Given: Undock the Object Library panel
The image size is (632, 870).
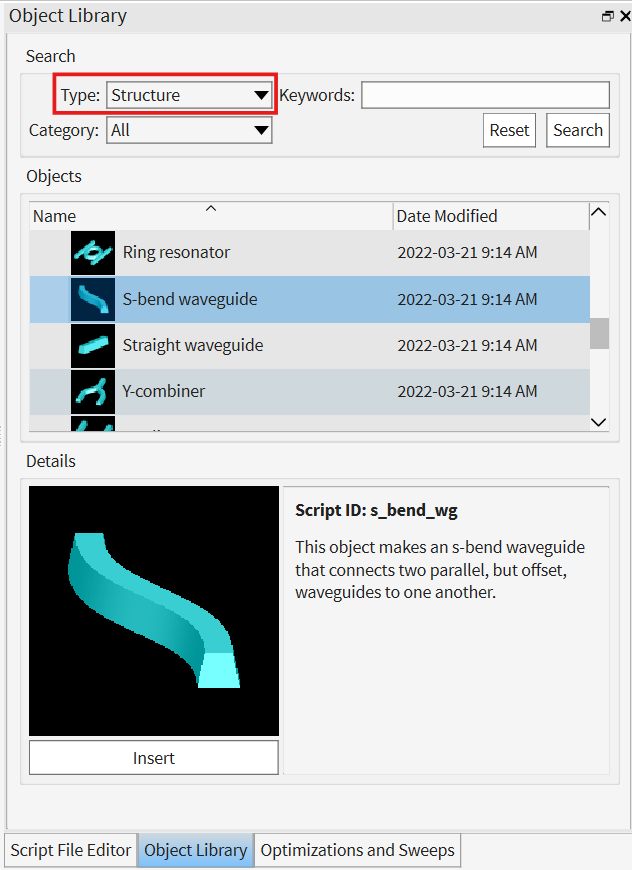Looking at the screenshot, I should (x=608, y=16).
